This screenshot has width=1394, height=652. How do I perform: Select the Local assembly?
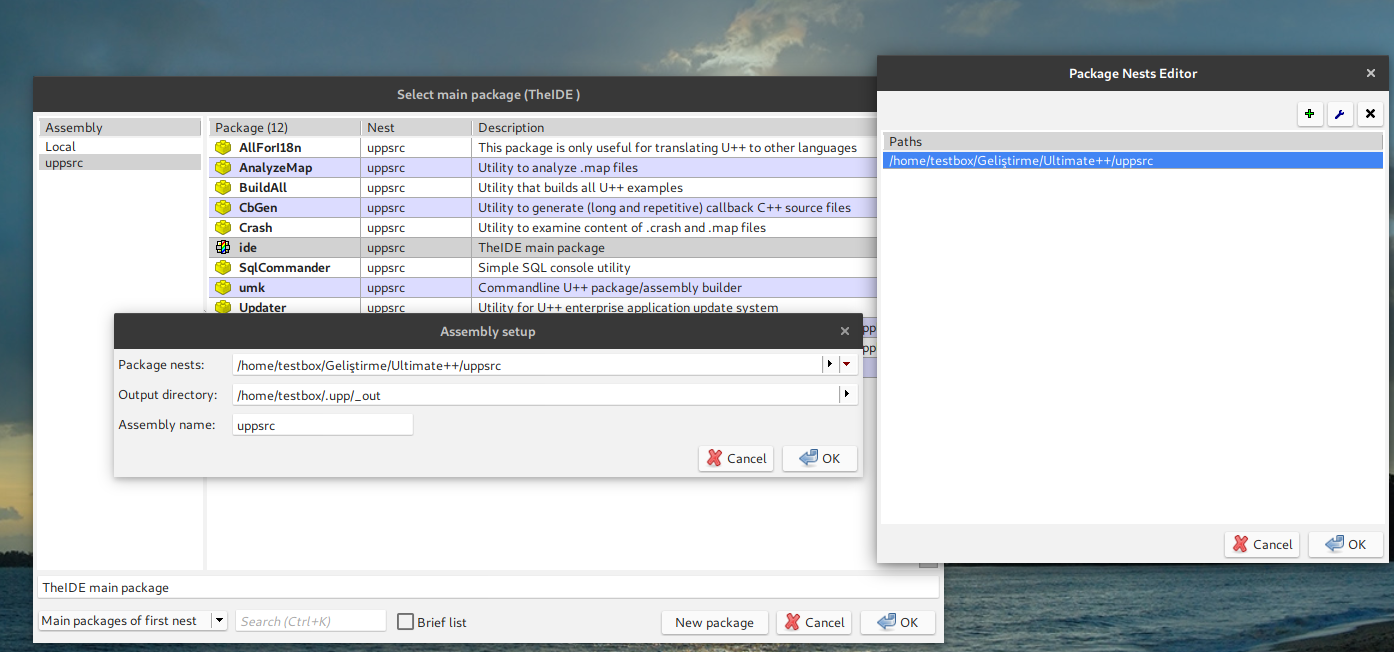tap(61, 147)
